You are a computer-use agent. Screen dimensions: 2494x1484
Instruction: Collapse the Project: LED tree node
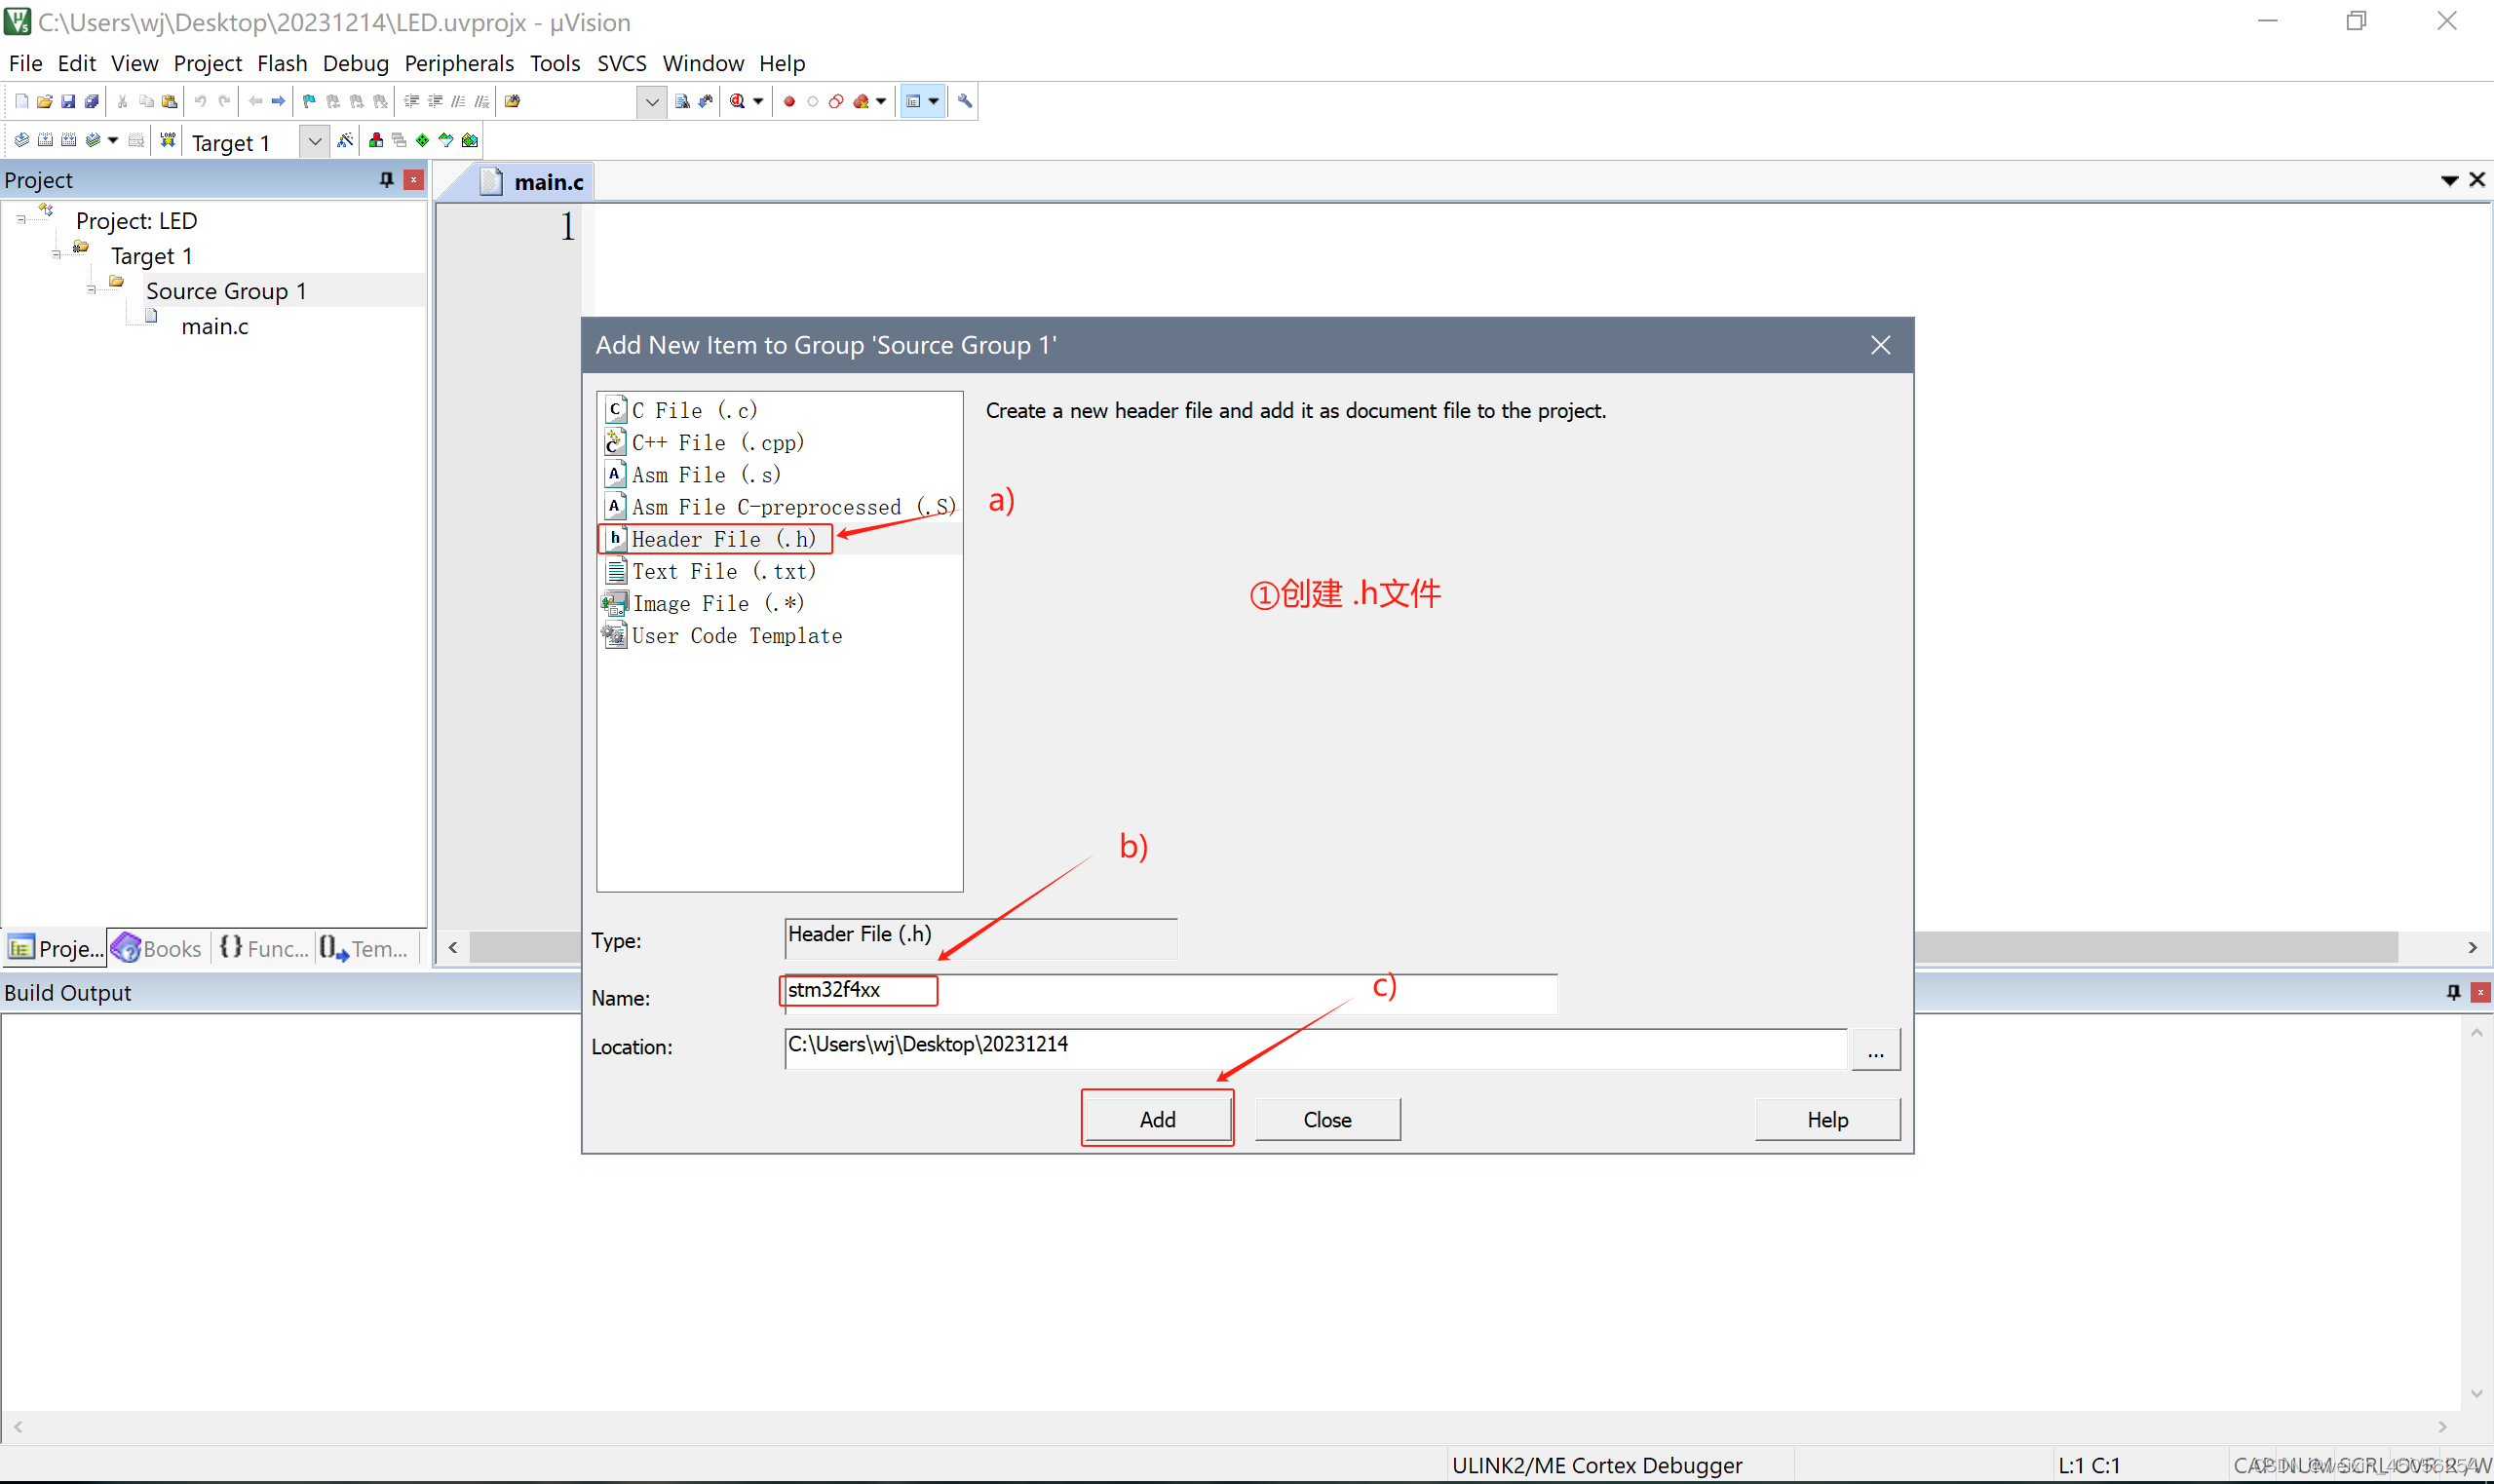coord(21,219)
